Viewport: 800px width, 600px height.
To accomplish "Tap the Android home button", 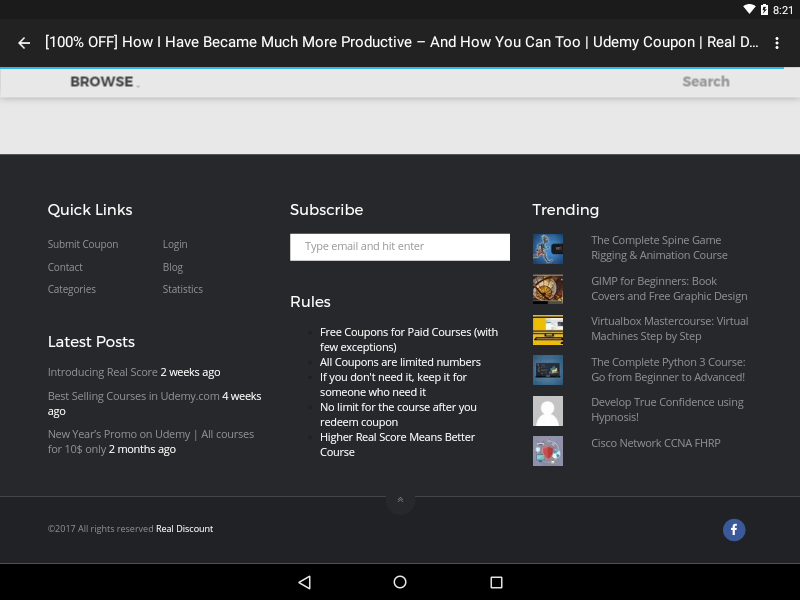I will (400, 582).
